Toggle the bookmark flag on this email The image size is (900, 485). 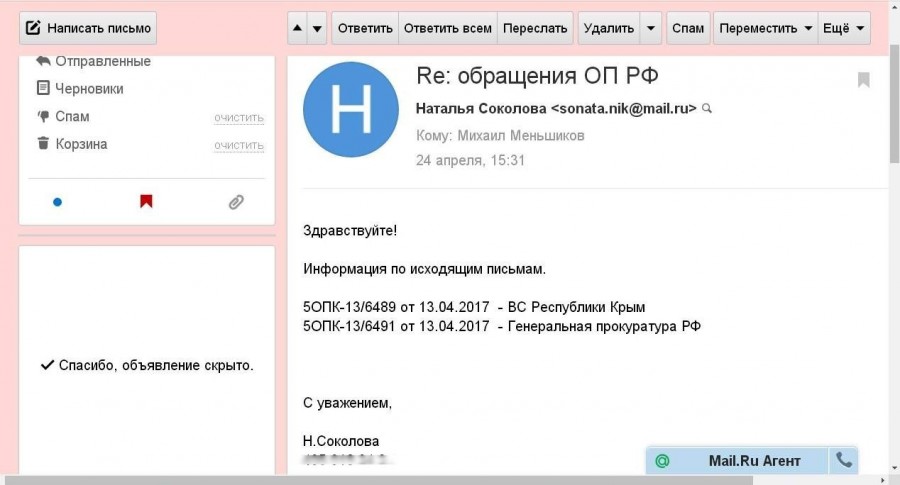pos(864,80)
